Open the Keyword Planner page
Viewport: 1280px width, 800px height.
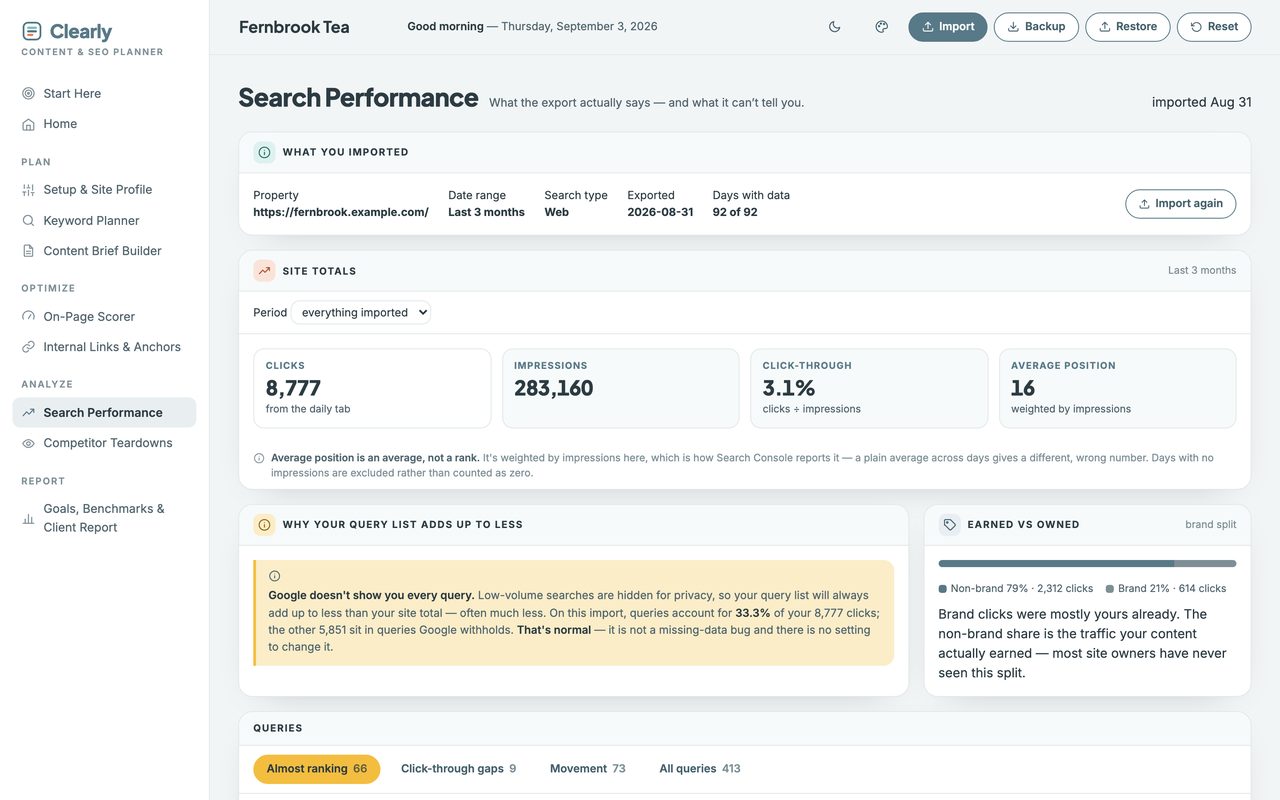pos(104,221)
